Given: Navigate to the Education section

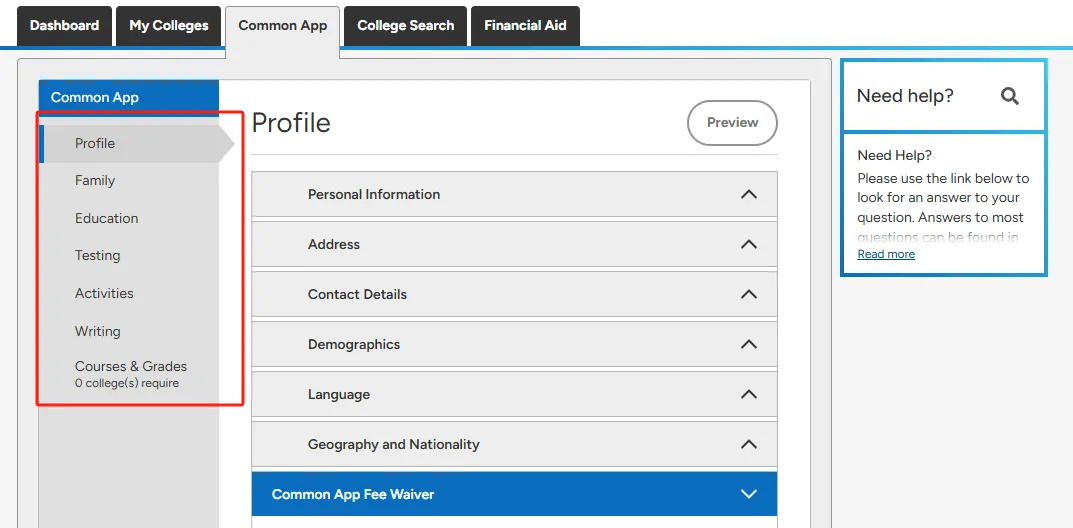Looking at the screenshot, I should pos(106,218).
